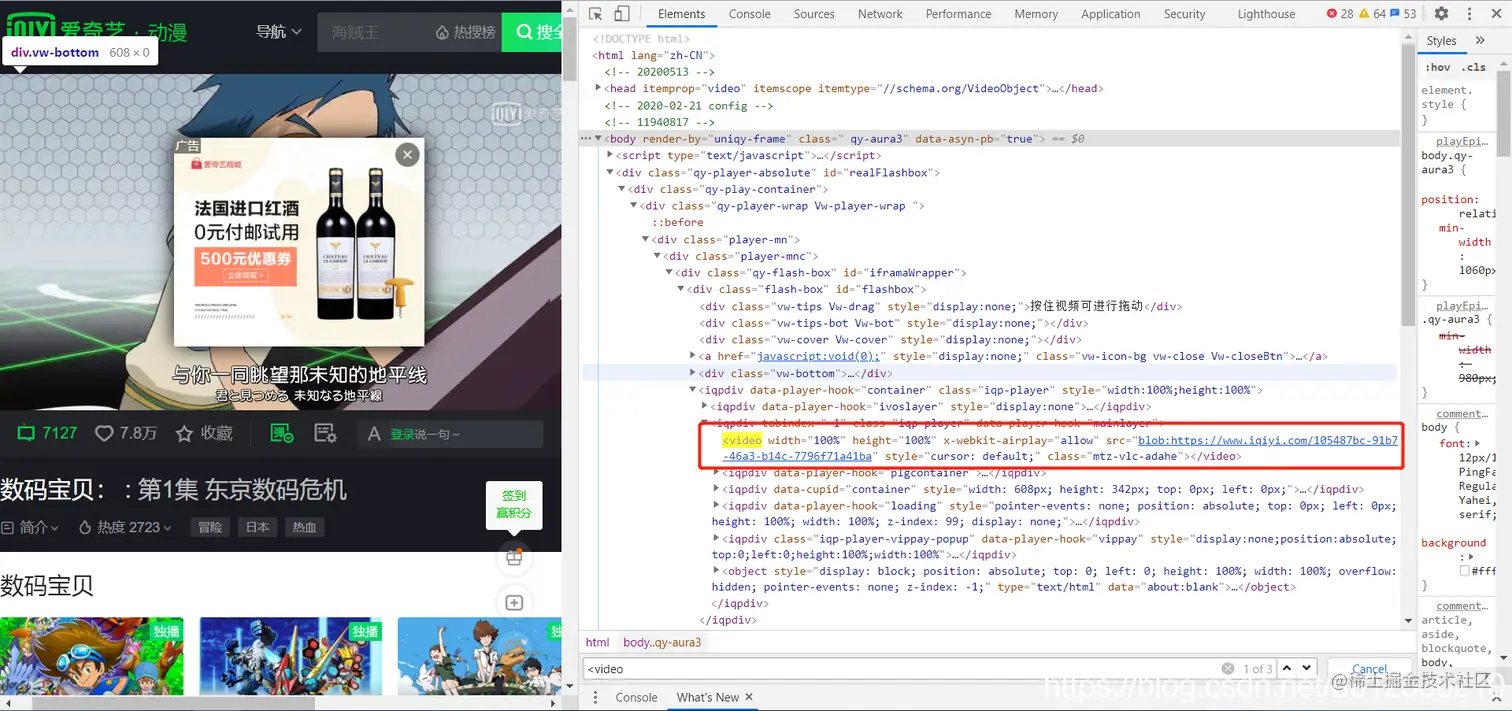This screenshot has height=711, width=1512.
Task: Open the Performance tab
Action: pos(958,14)
